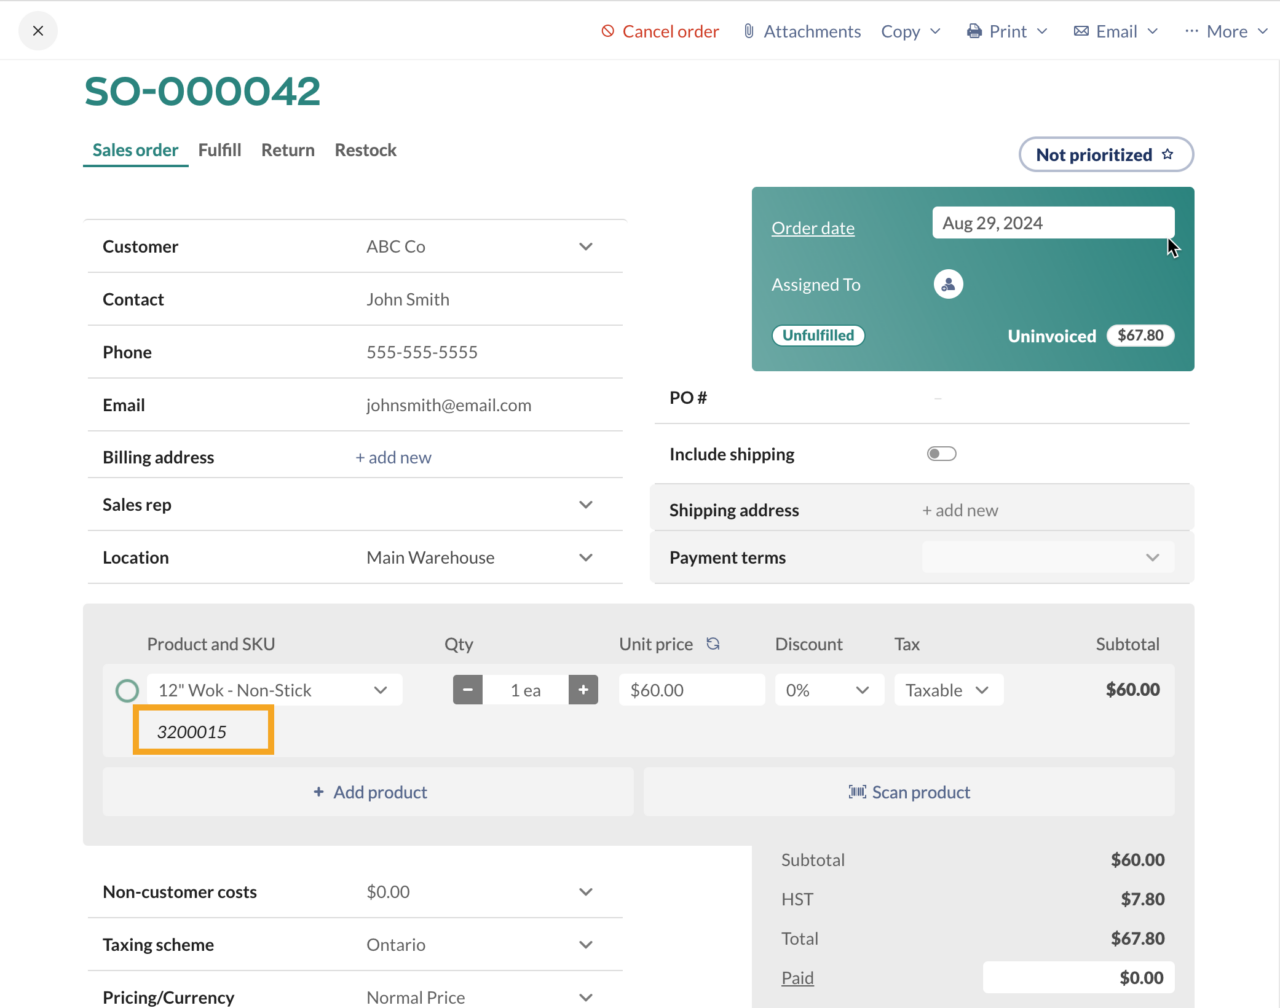The height and width of the screenshot is (1008, 1280).
Task: Click add new beside Billing address
Action: [x=393, y=457]
